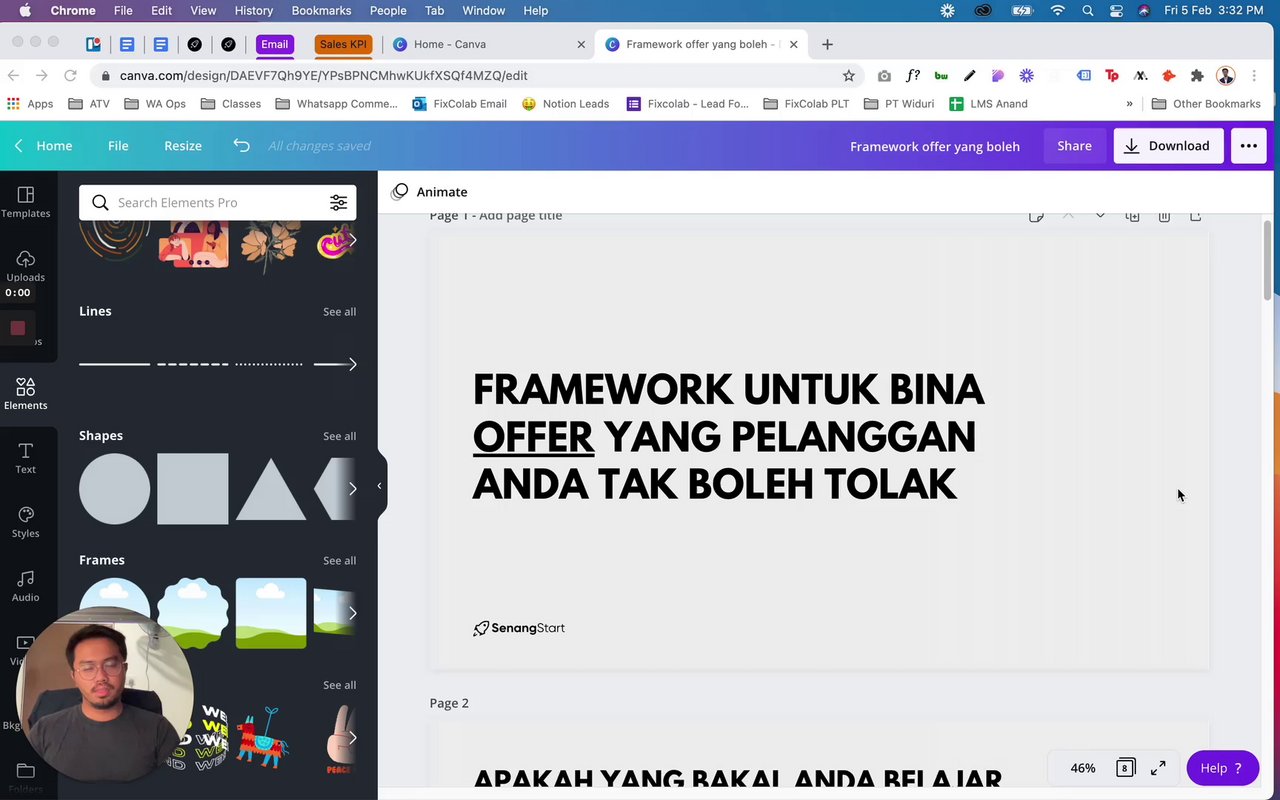Open the Folders sidebar panel

[26, 776]
